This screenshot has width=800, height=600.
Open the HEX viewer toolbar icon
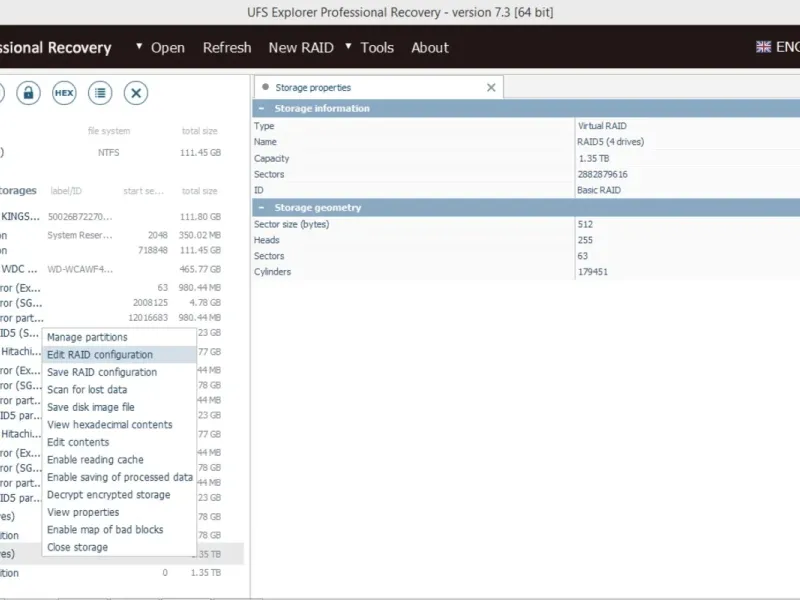tap(64, 93)
